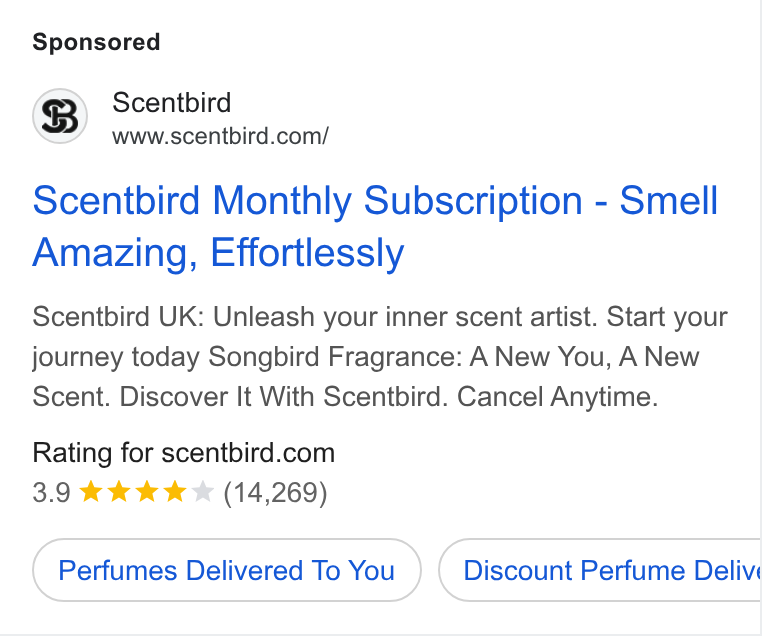
Task: Click the Sponsored label
Action: 96,42
